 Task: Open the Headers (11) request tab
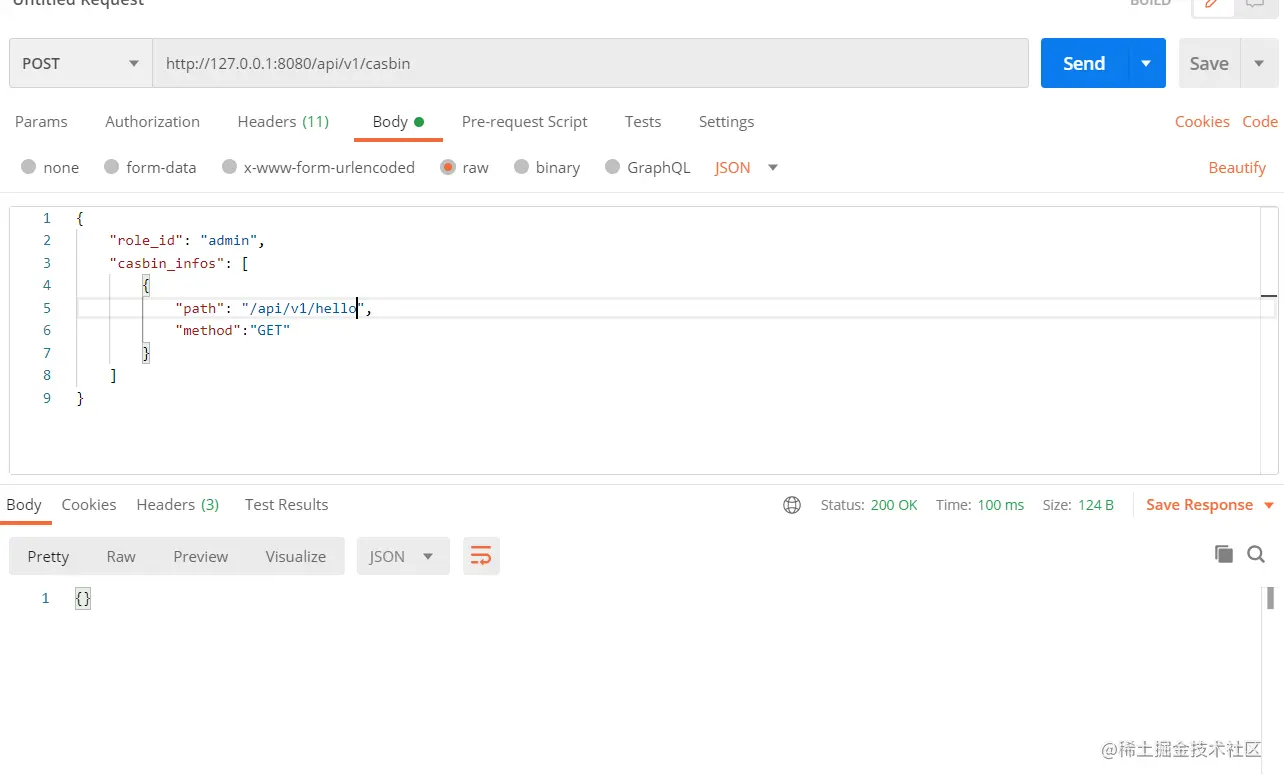coord(283,121)
